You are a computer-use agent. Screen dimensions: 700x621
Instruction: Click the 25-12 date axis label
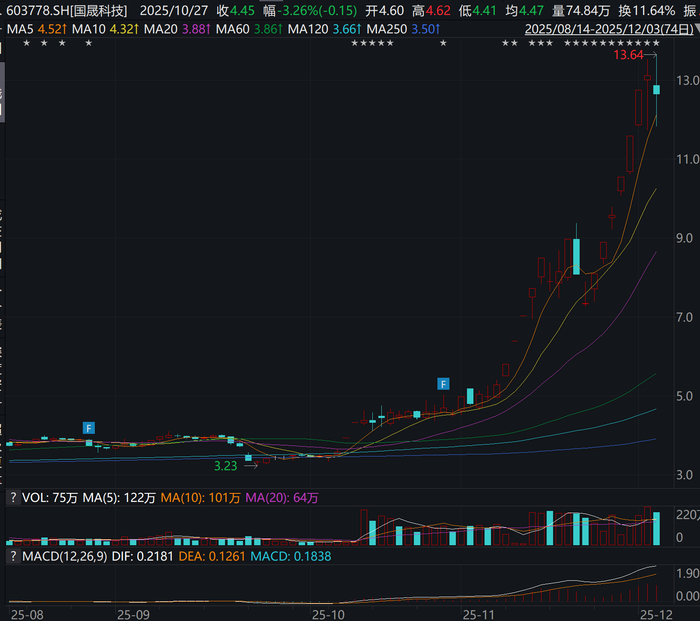[656, 614]
